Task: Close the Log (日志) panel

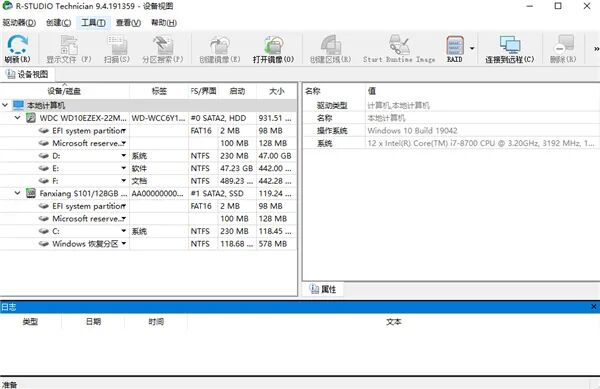Action: pyautogui.click(x=593, y=307)
